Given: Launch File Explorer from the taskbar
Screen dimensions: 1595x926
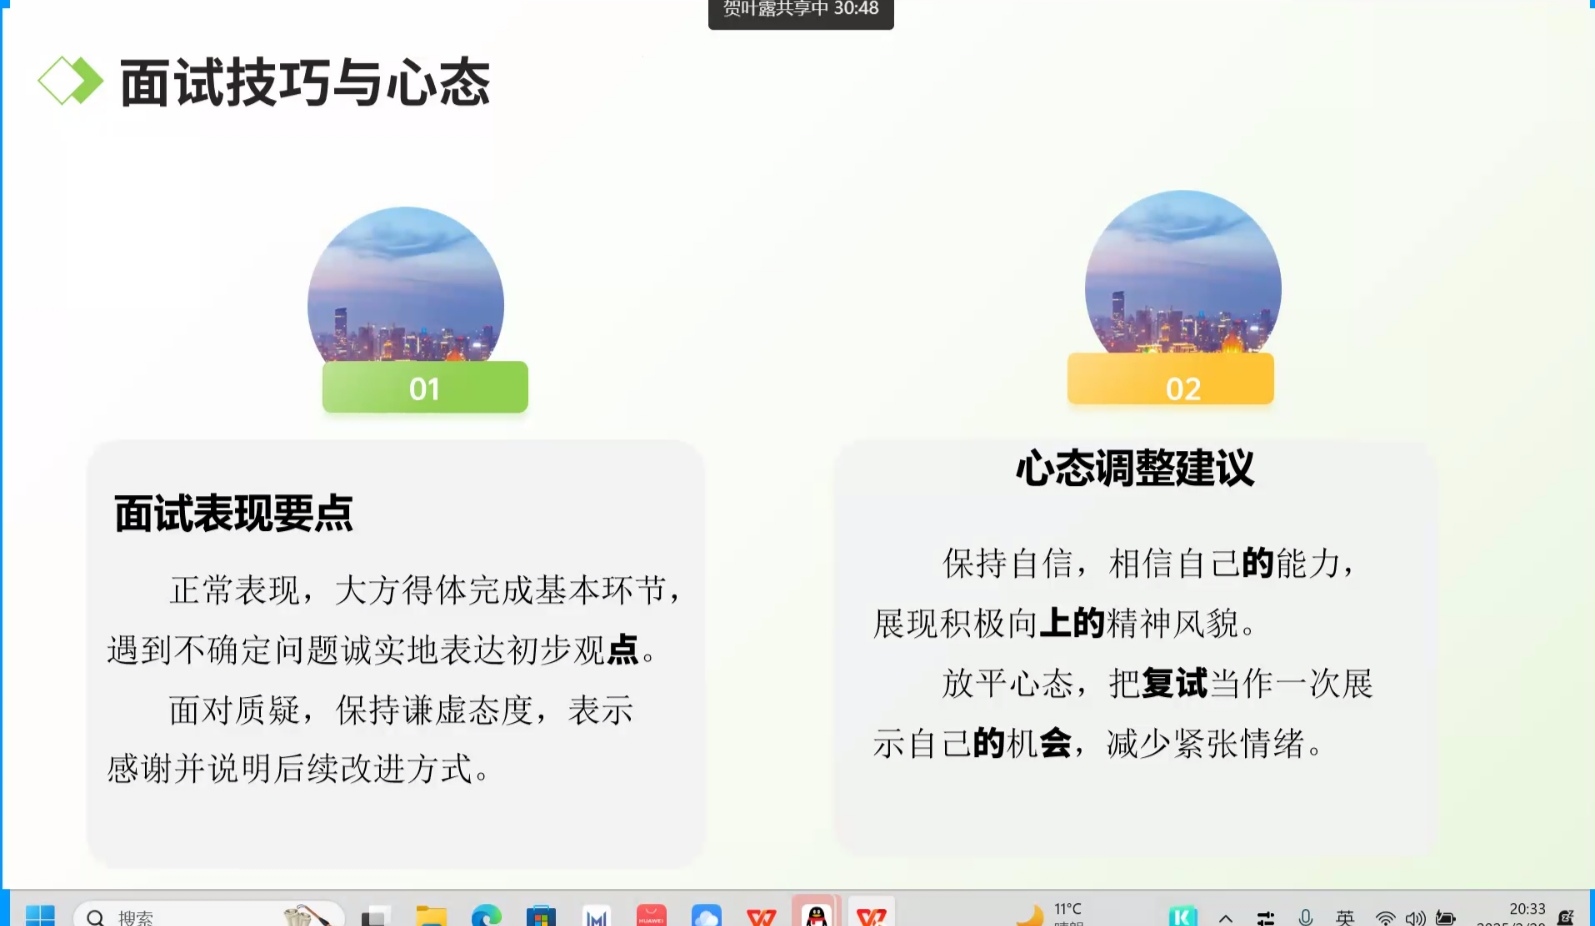Looking at the screenshot, I should [x=431, y=915].
